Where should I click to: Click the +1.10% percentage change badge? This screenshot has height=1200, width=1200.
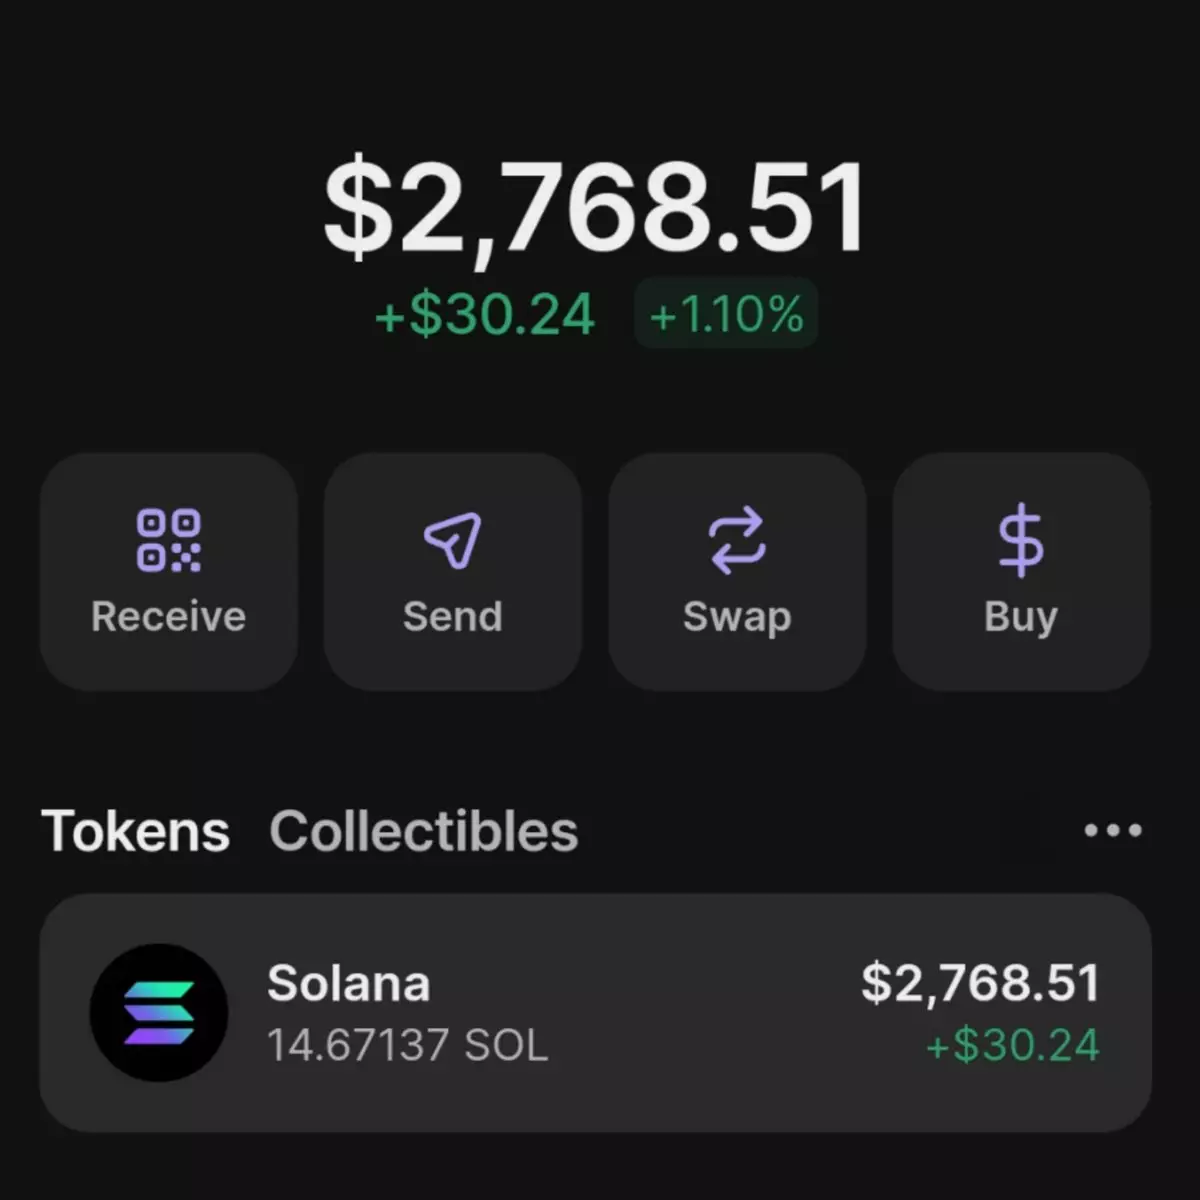726,314
